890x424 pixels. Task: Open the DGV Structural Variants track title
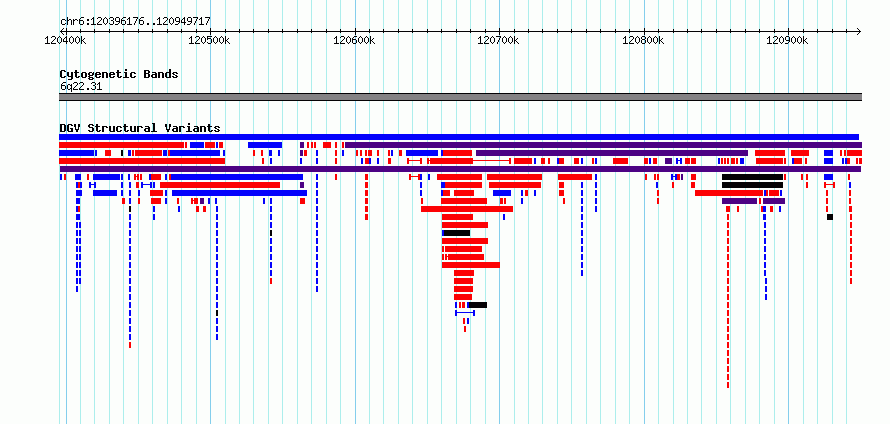pyautogui.click(x=140, y=128)
